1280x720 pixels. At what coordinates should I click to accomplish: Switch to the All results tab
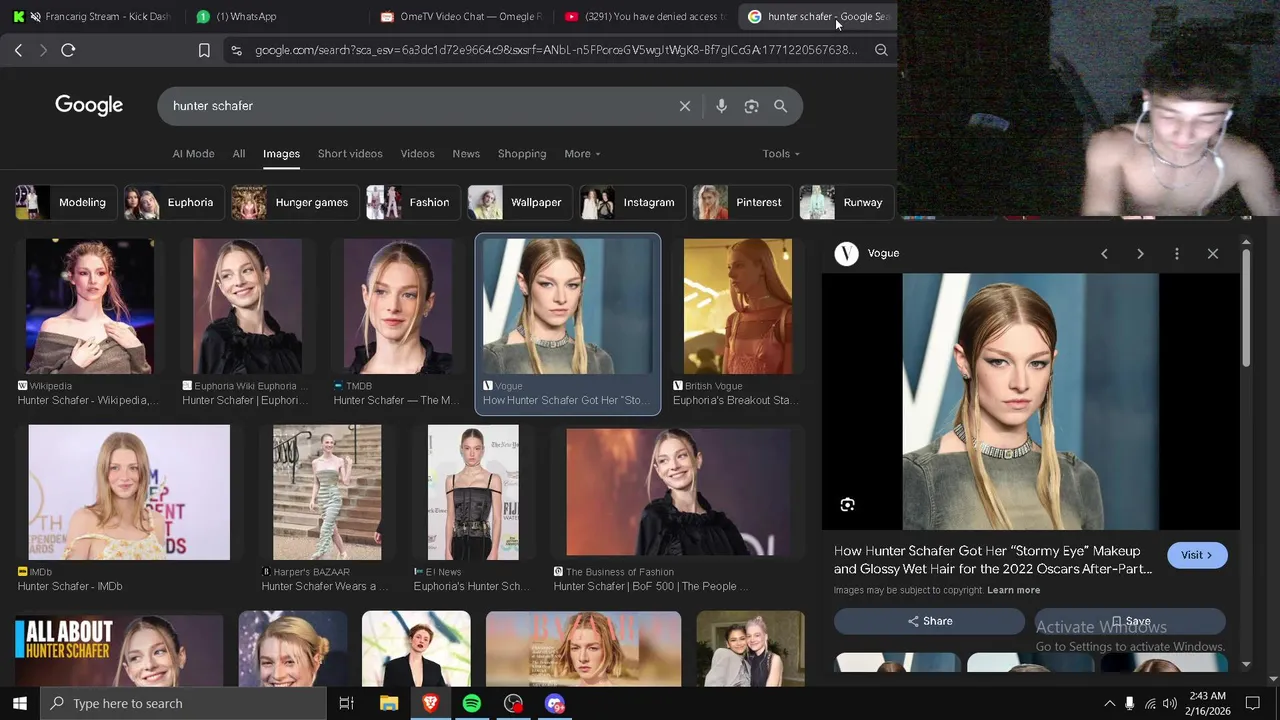(x=239, y=154)
